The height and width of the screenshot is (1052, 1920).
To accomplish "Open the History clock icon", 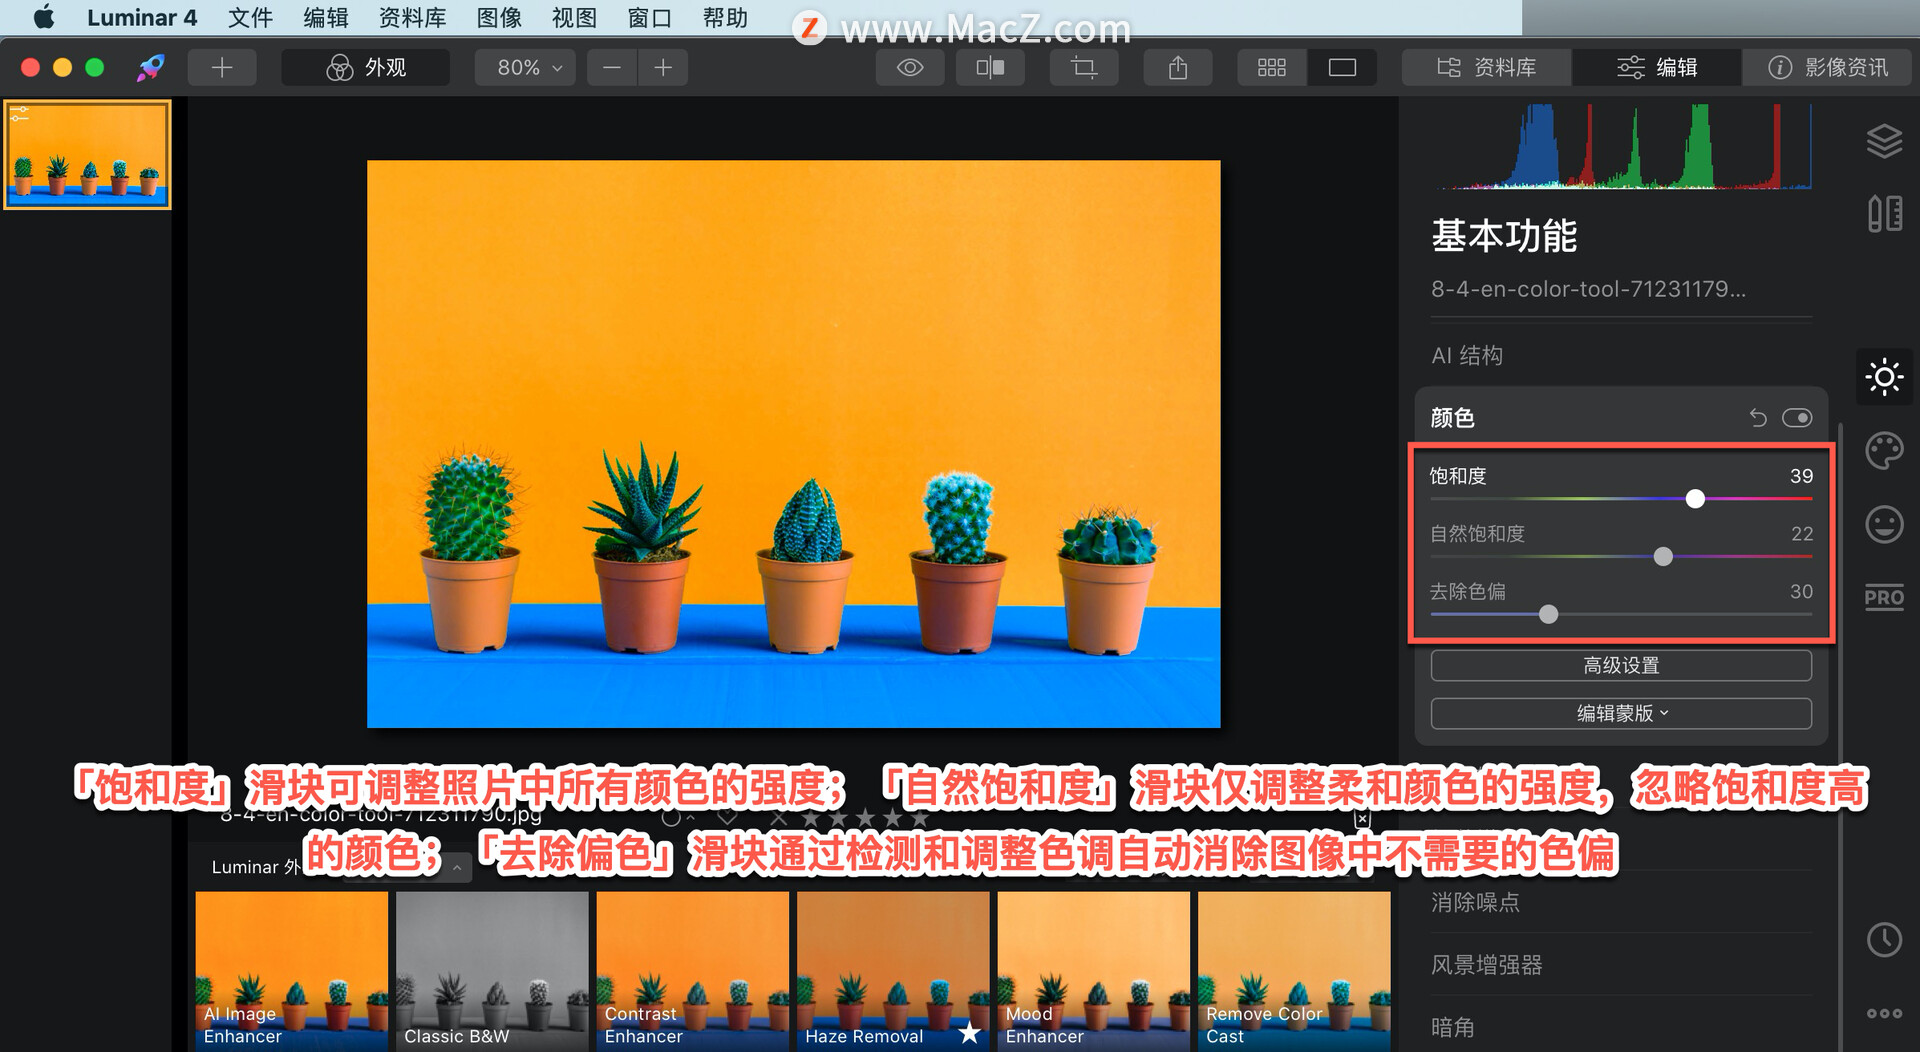I will tap(1884, 939).
